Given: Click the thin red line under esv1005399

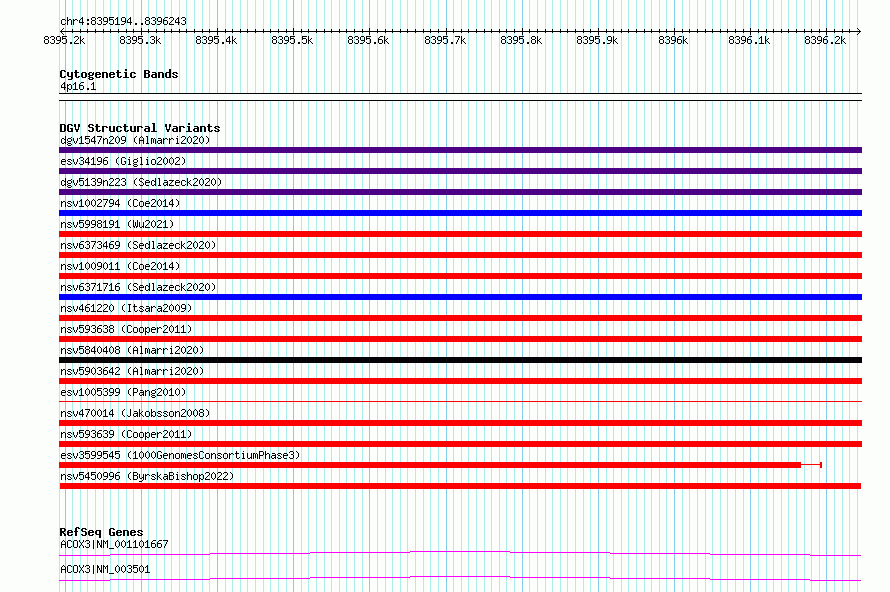Looking at the screenshot, I should tap(460, 402).
